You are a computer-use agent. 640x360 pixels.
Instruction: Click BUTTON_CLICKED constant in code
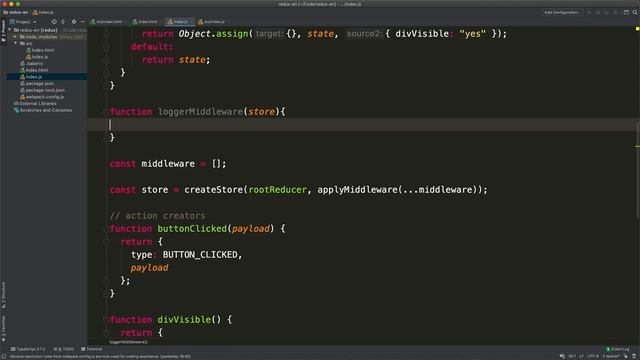[x=200, y=255]
